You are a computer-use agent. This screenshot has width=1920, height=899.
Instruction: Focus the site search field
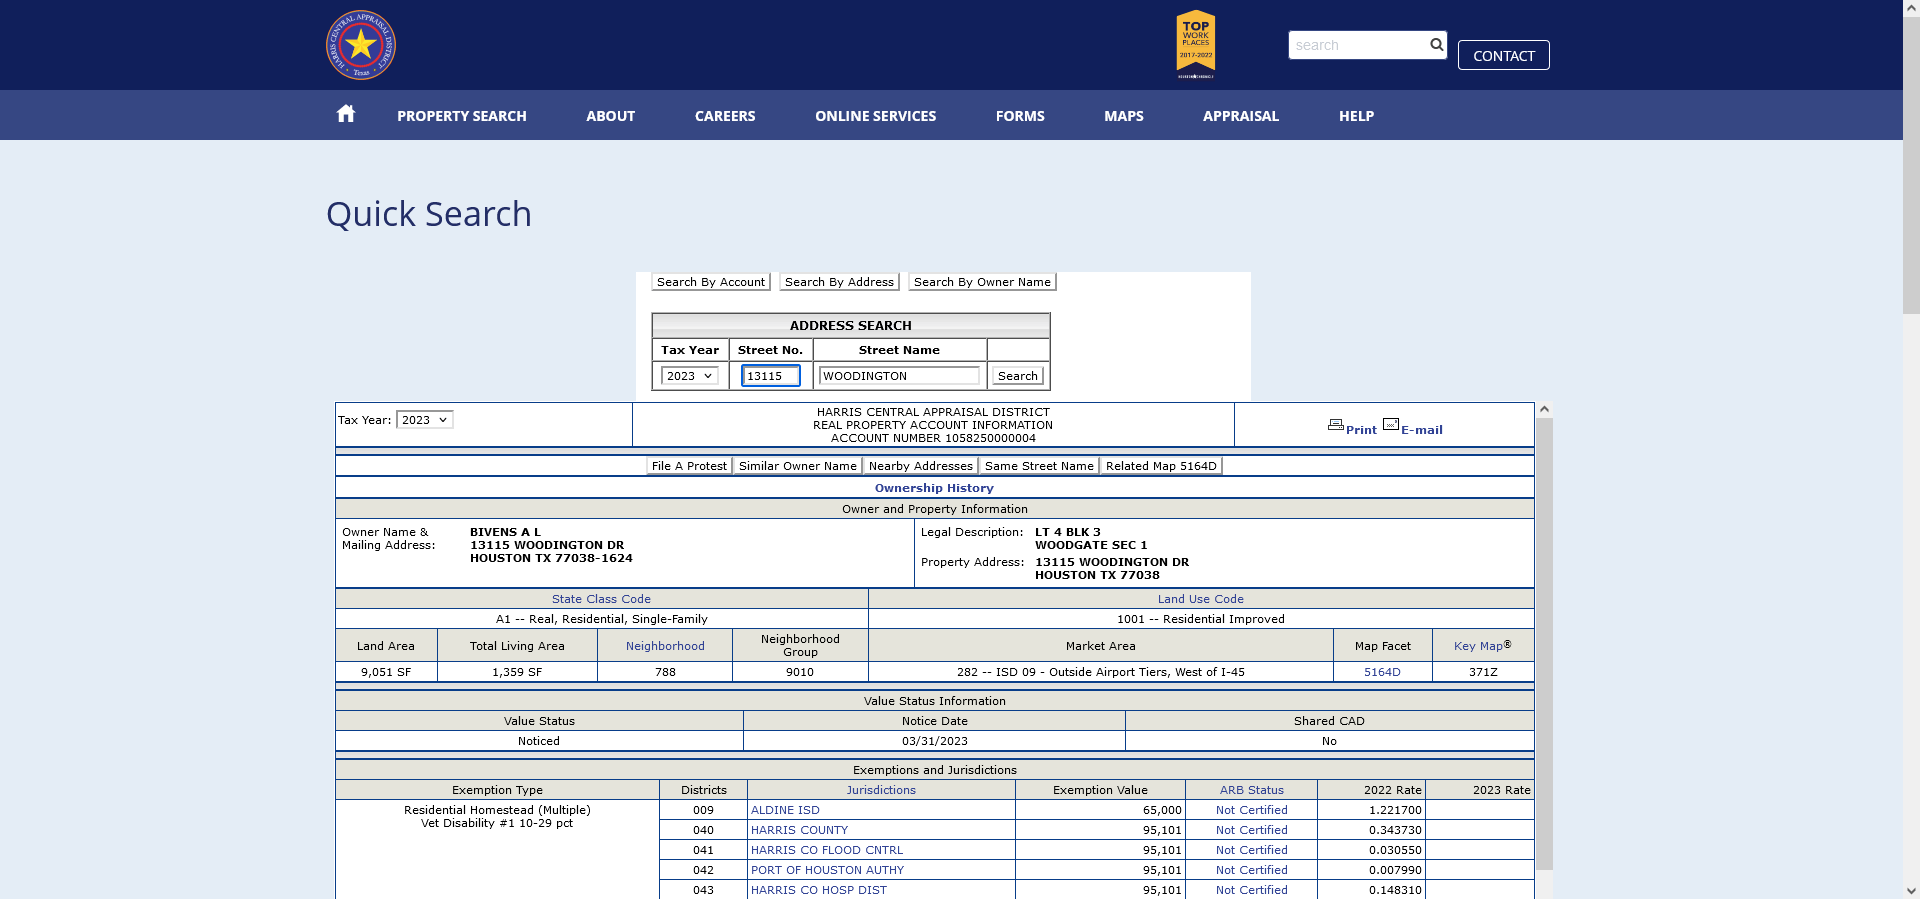coord(1358,45)
